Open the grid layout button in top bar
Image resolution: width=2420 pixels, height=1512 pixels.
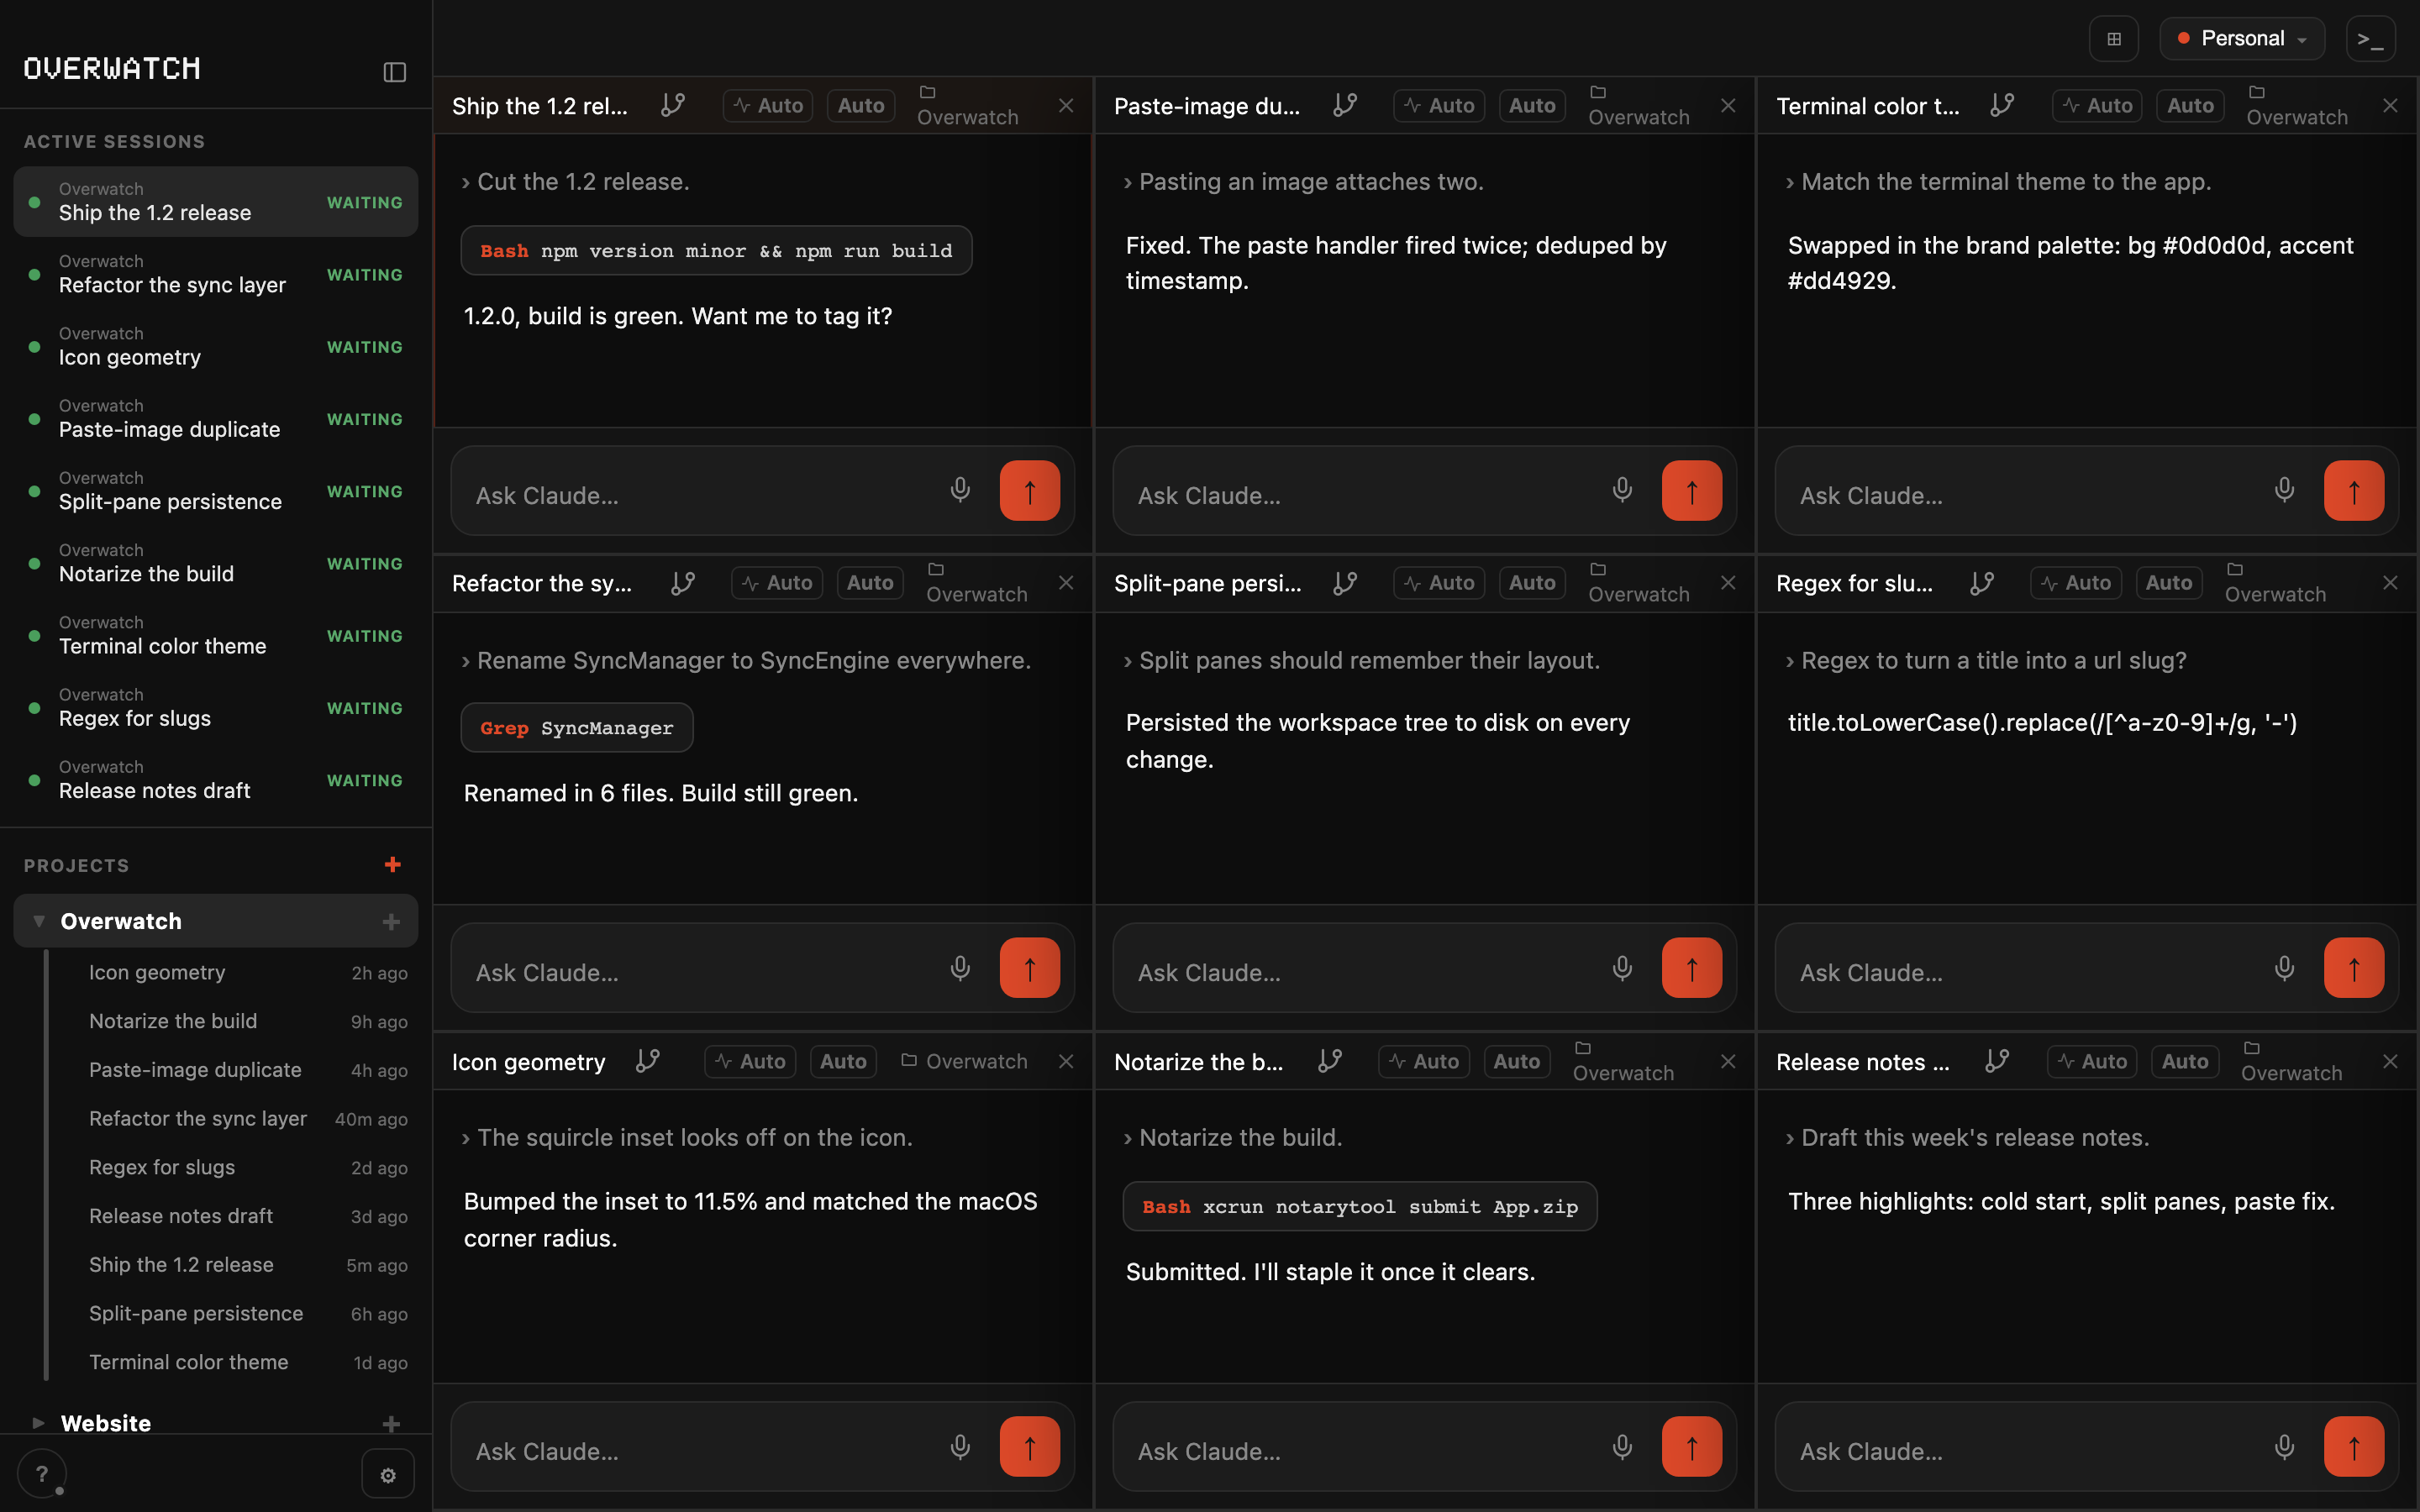click(x=2113, y=39)
